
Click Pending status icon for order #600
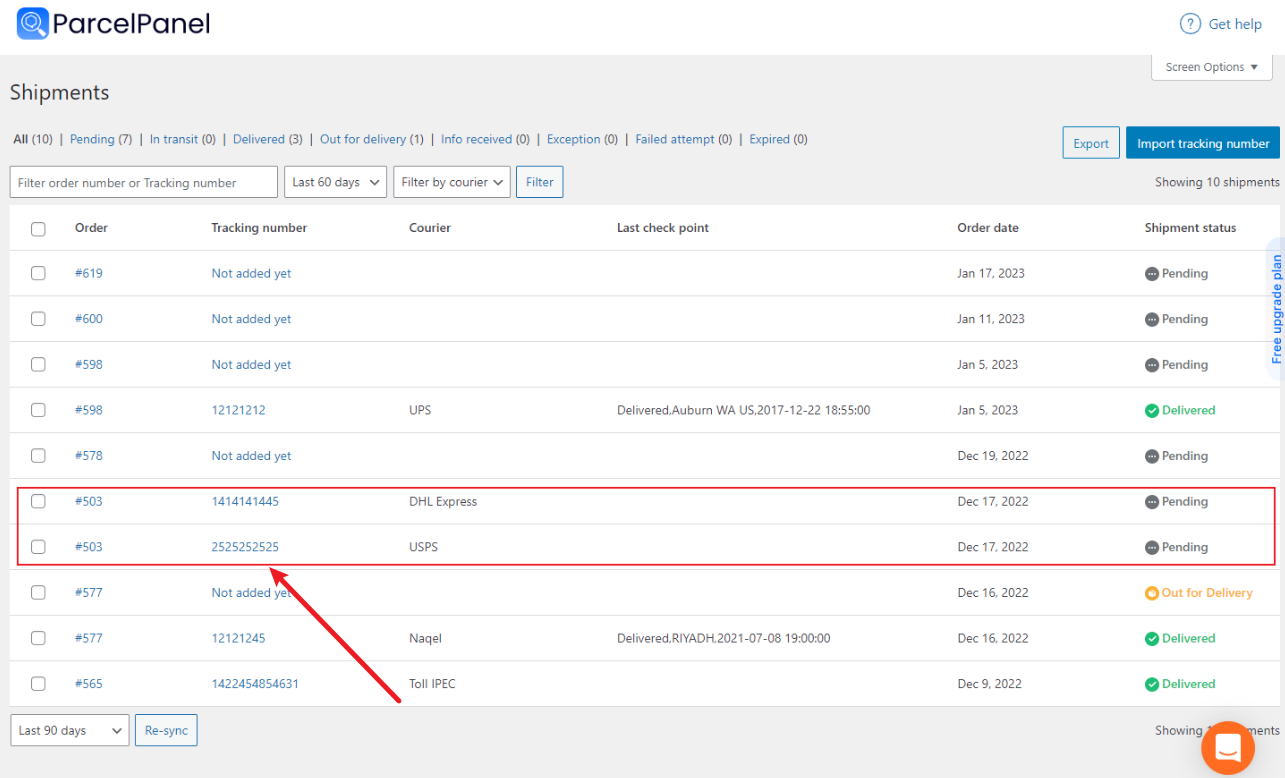tap(1152, 319)
